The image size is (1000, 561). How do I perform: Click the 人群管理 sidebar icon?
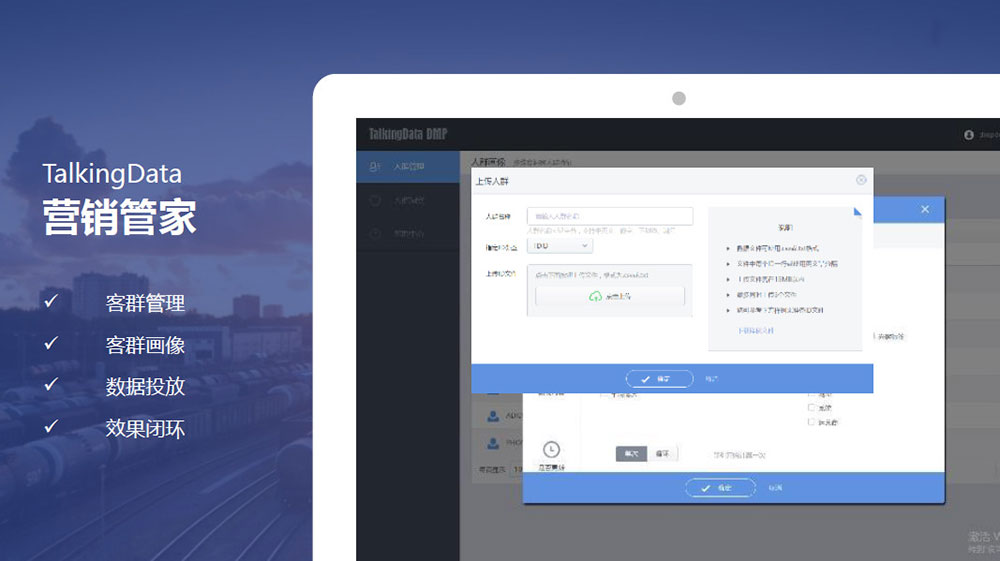point(375,166)
